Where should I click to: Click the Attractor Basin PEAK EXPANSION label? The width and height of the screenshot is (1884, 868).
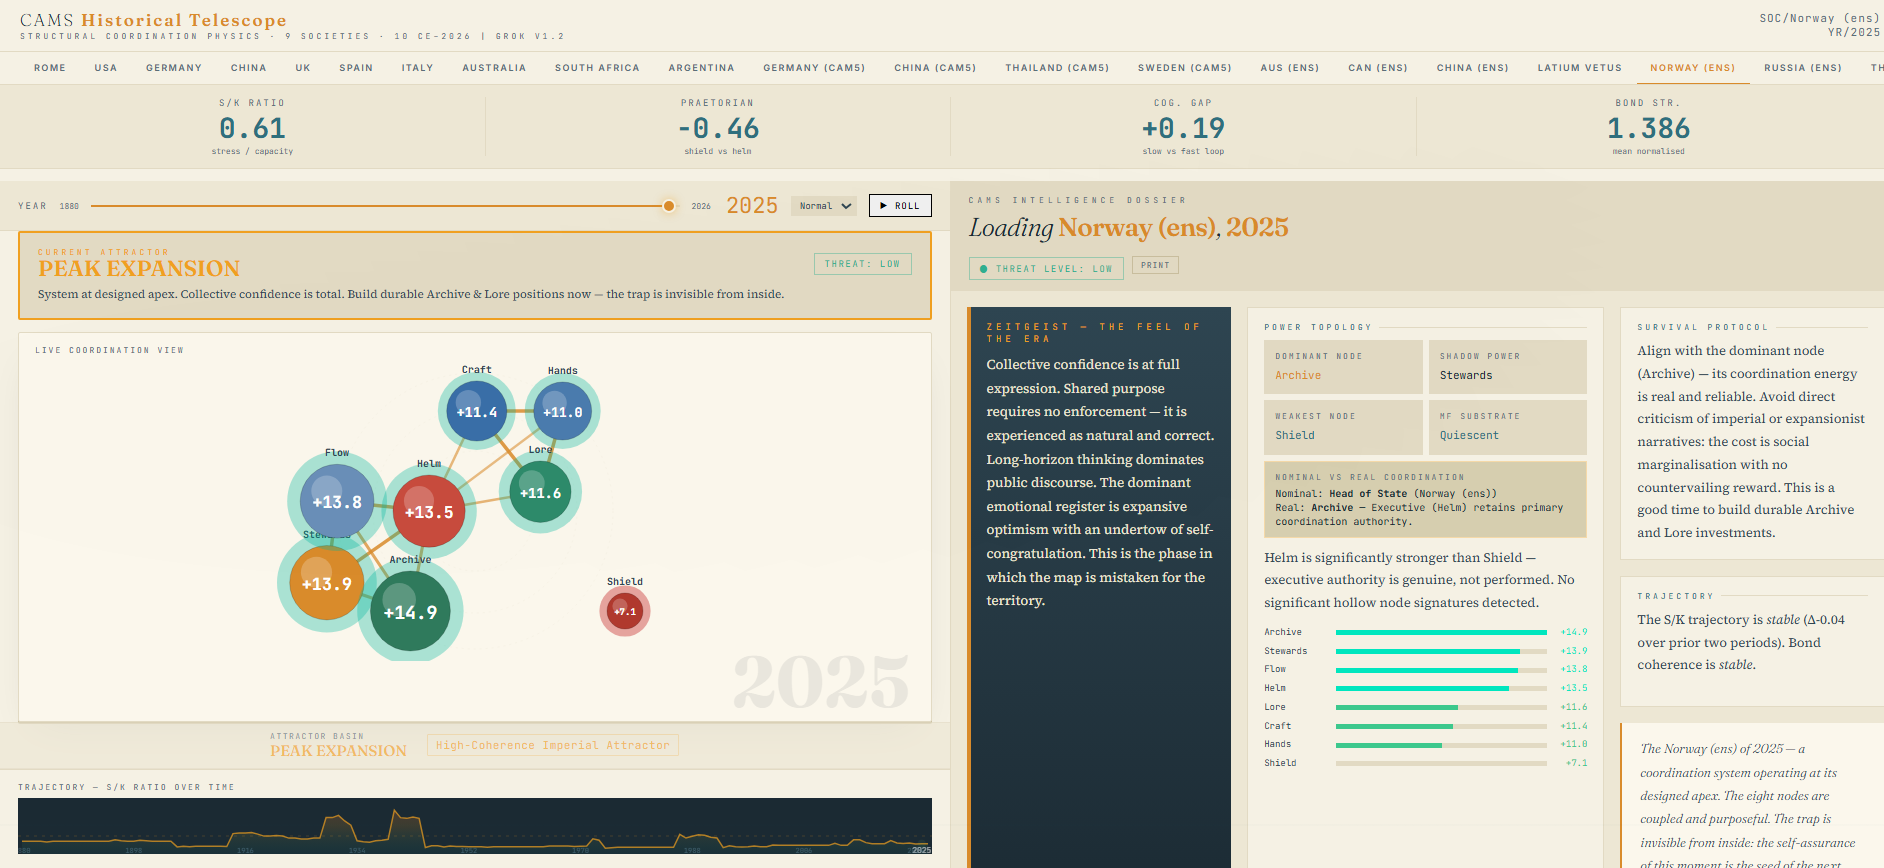tap(338, 751)
